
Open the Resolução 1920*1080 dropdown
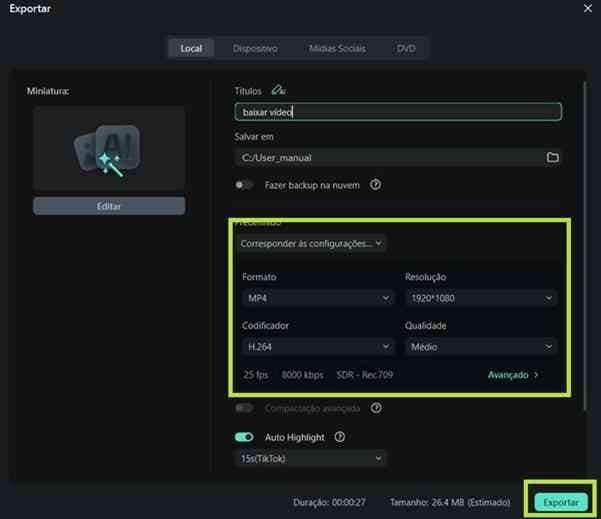481,298
